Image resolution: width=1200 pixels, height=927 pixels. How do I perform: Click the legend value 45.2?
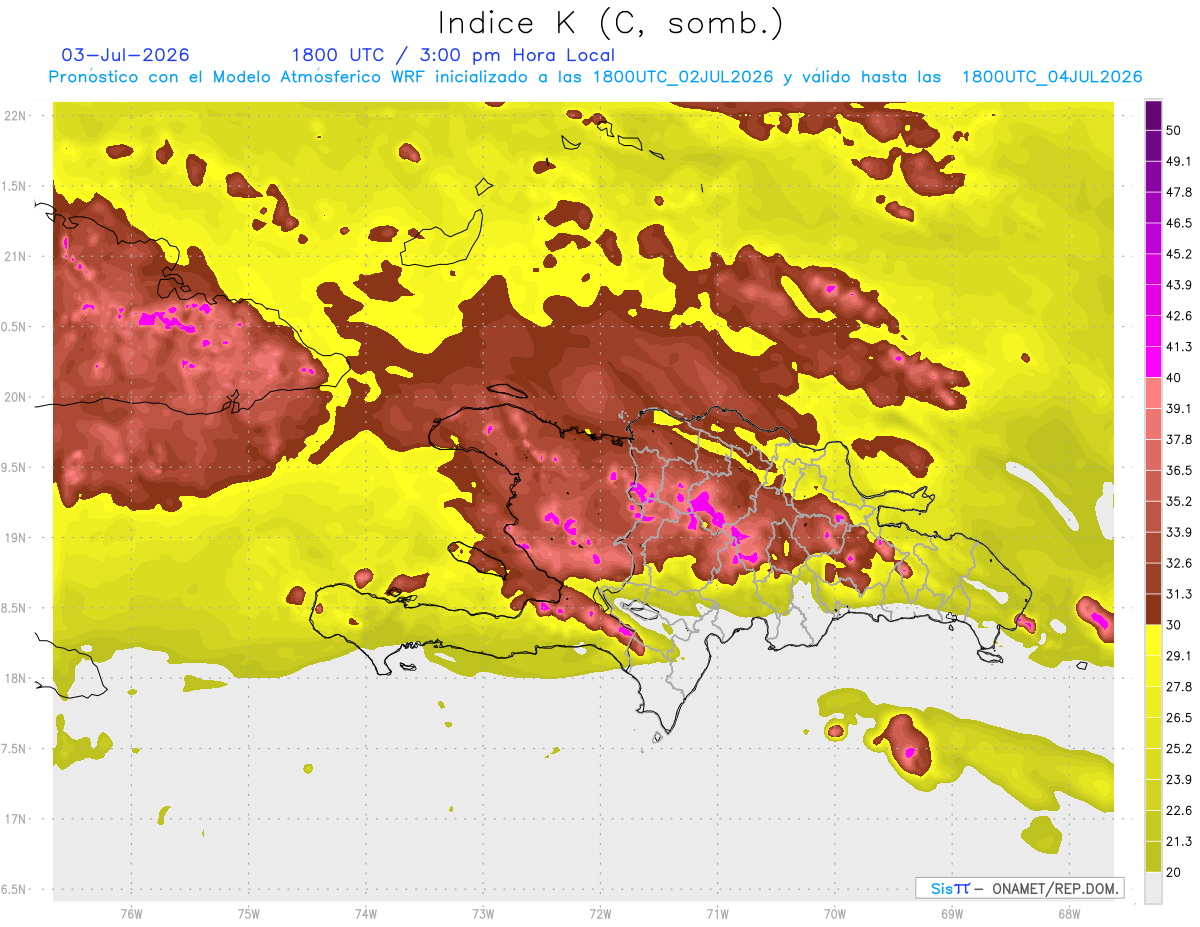coord(1179,254)
